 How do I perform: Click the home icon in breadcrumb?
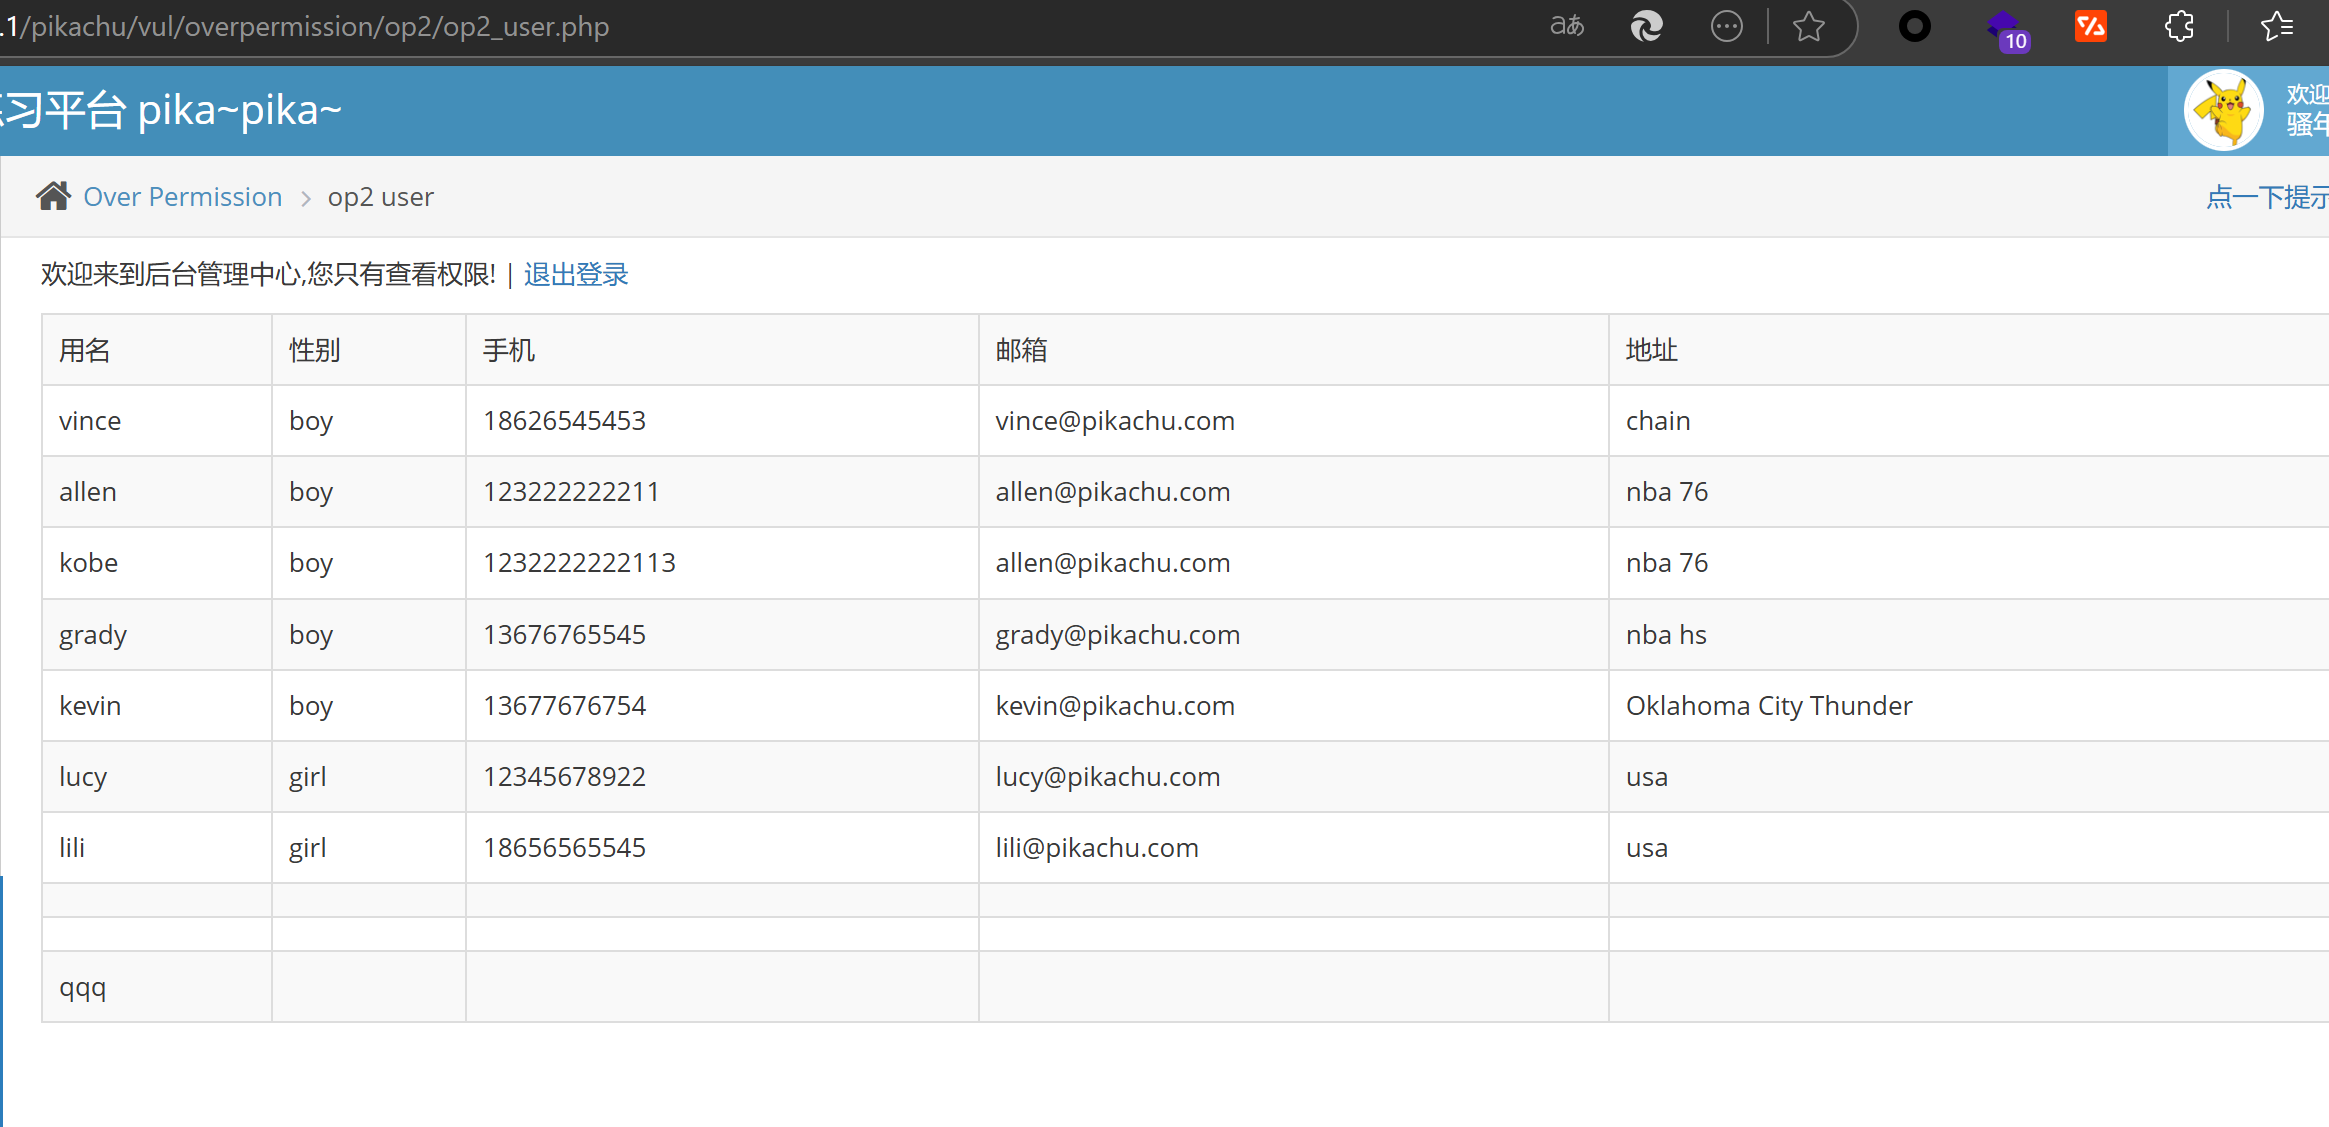[x=53, y=196]
